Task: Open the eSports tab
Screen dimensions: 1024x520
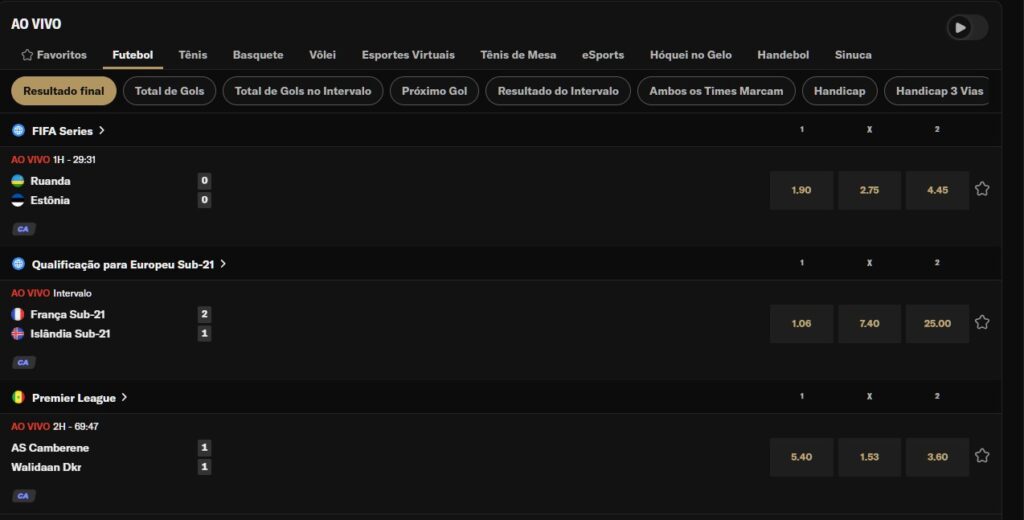Action: click(603, 55)
